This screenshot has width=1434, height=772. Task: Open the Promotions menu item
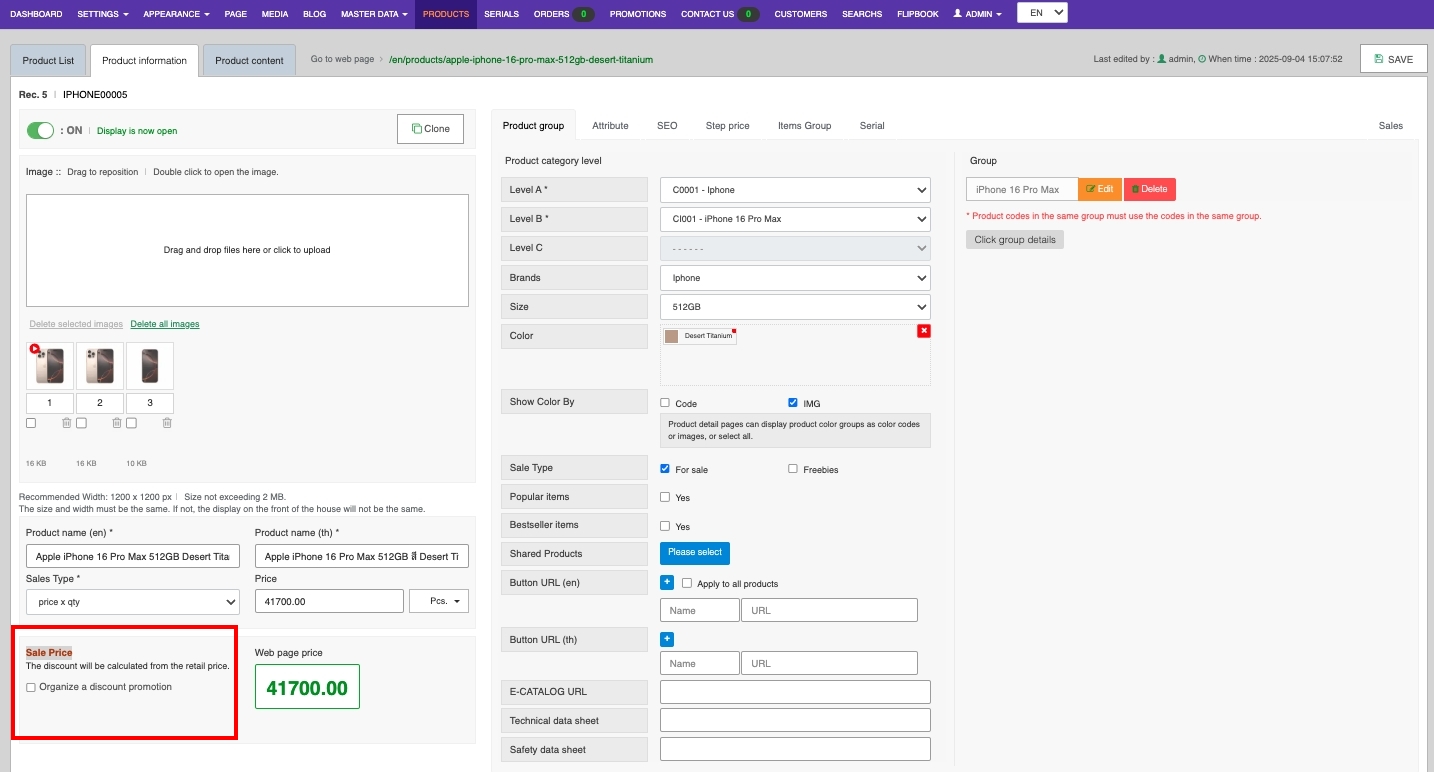tap(637, 14)
